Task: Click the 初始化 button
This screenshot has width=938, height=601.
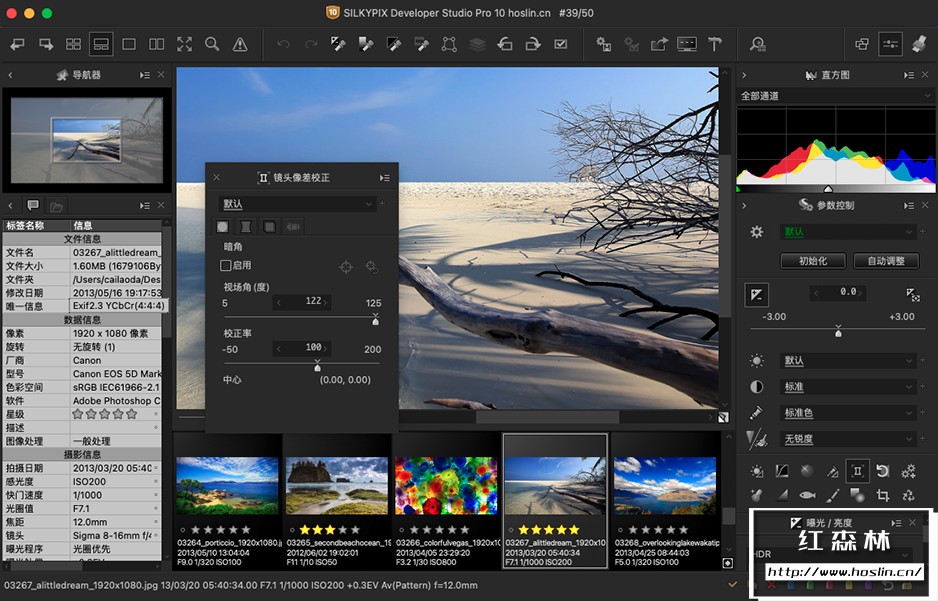Action: (812, 261)
